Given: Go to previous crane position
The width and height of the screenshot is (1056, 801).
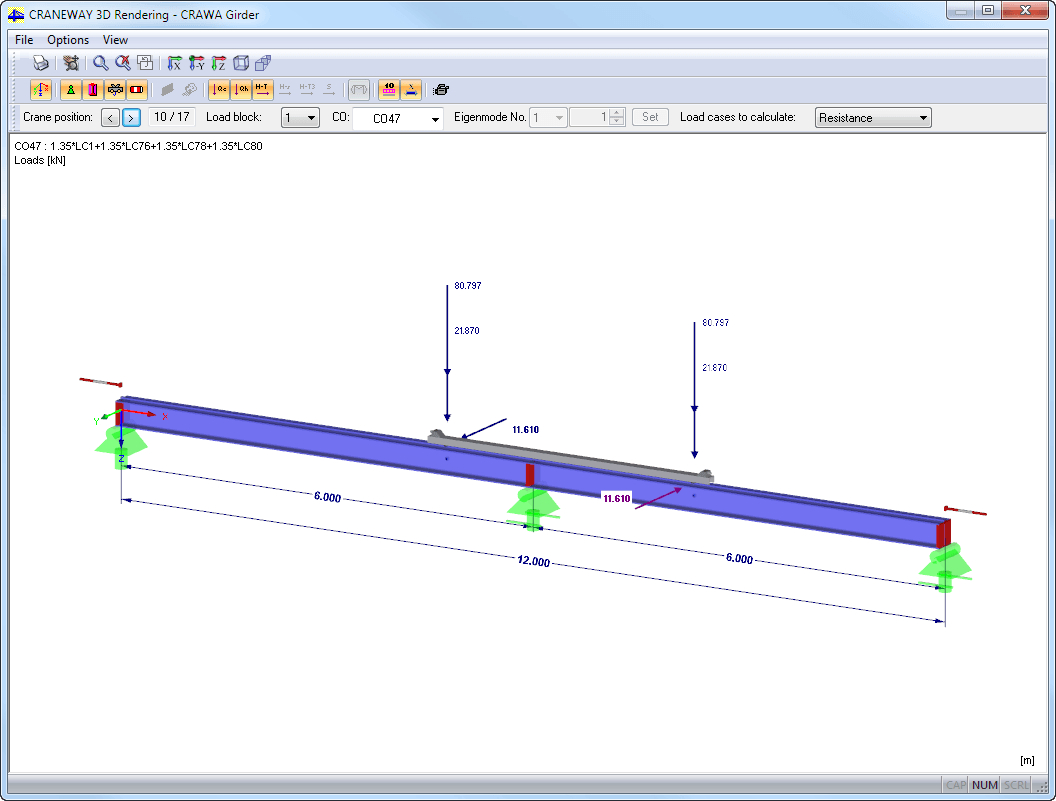Looking at the screenshot, I should (x=111, y=118).
